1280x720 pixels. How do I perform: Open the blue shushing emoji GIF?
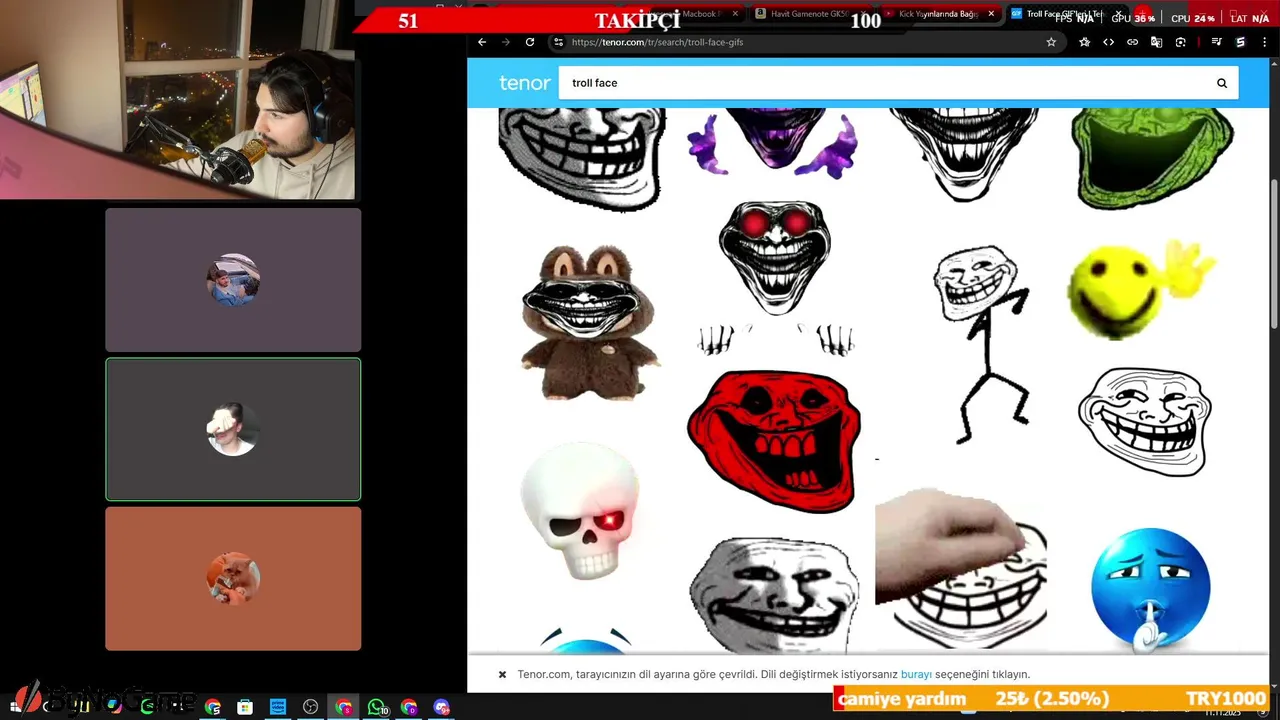tap(1150, 590)
